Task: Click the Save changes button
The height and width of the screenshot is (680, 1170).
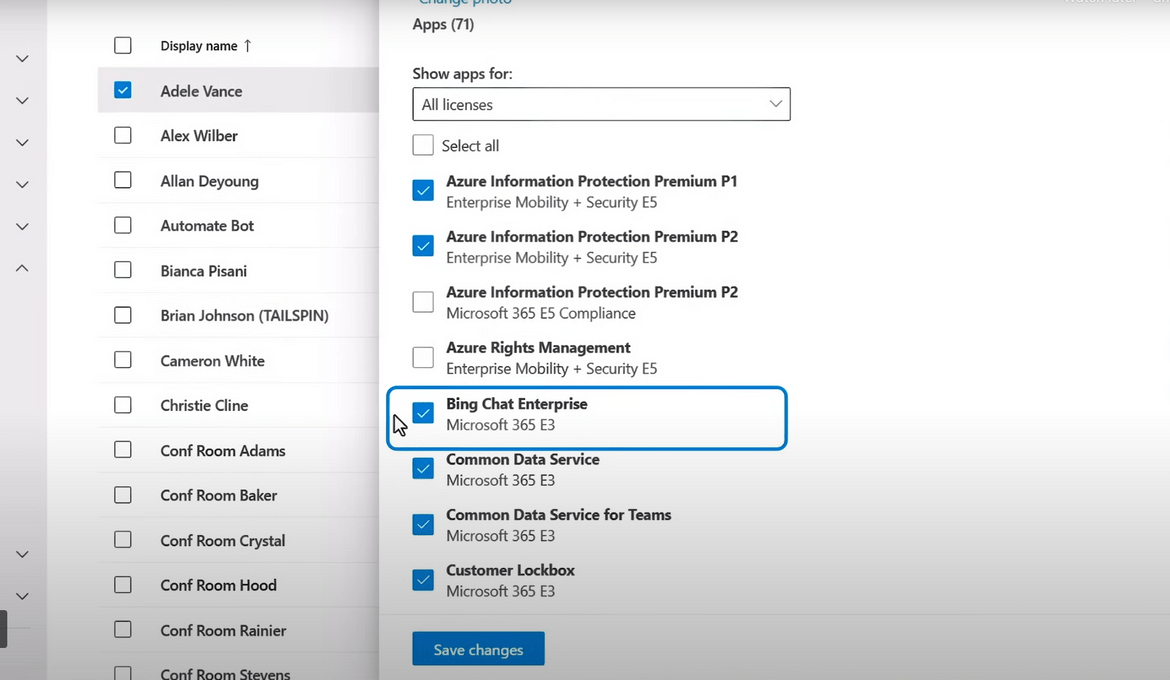Action: [478, 649]
